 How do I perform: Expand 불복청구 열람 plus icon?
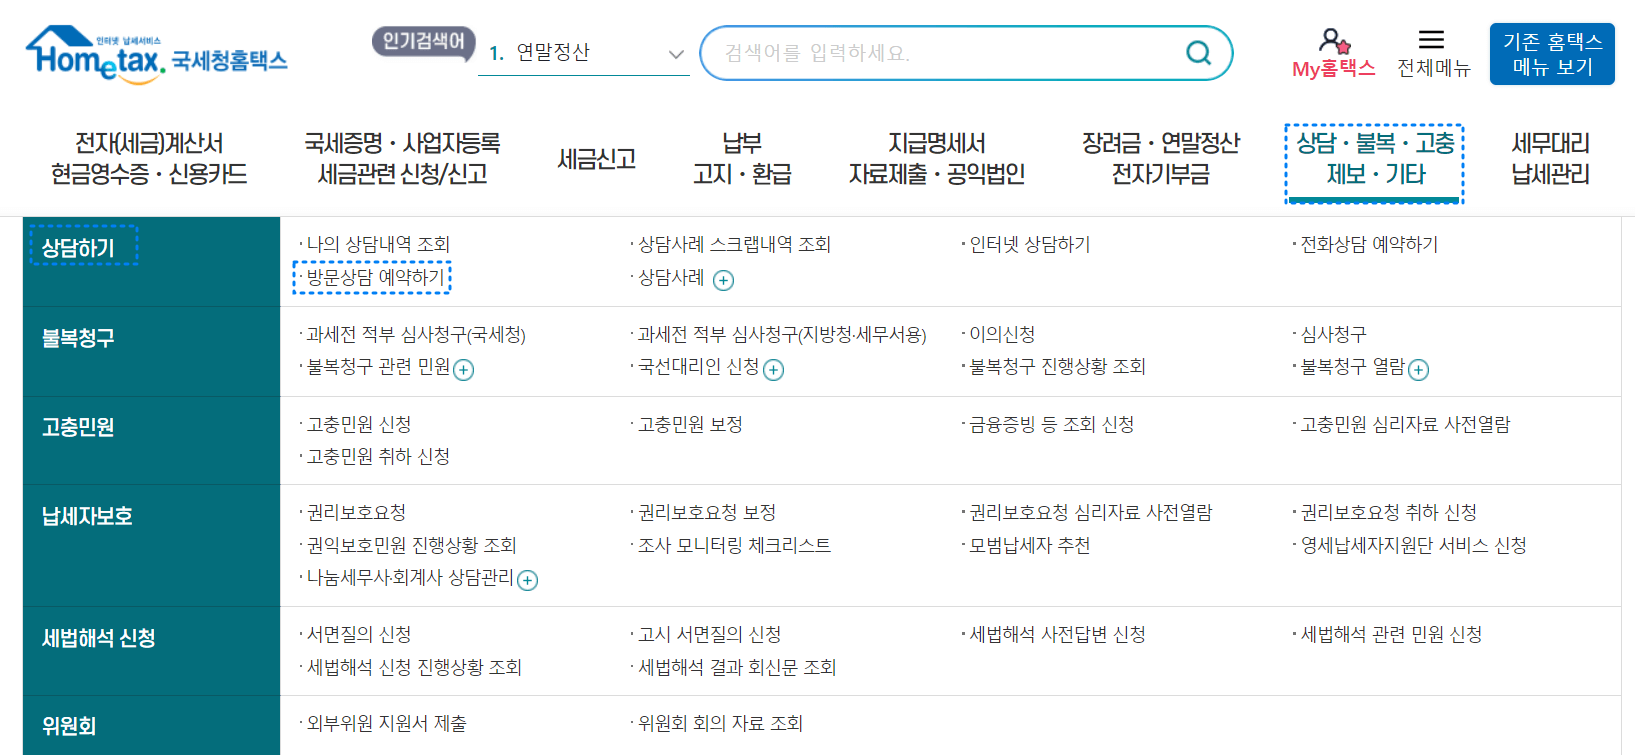[x=1418, y=369]
